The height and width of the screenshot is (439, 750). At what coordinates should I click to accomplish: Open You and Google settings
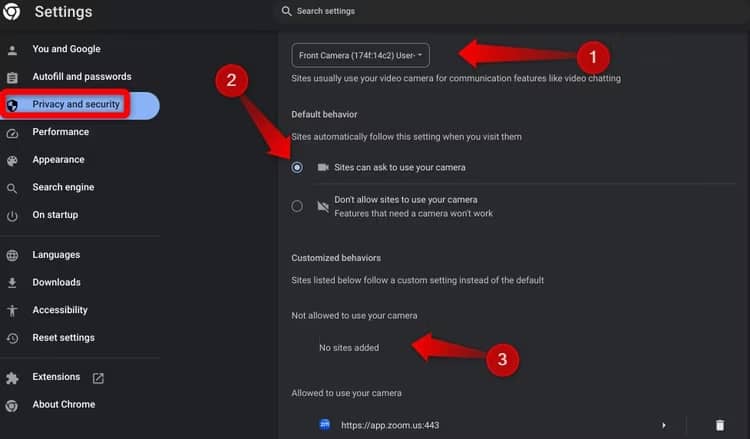click(x=66, y=49)
